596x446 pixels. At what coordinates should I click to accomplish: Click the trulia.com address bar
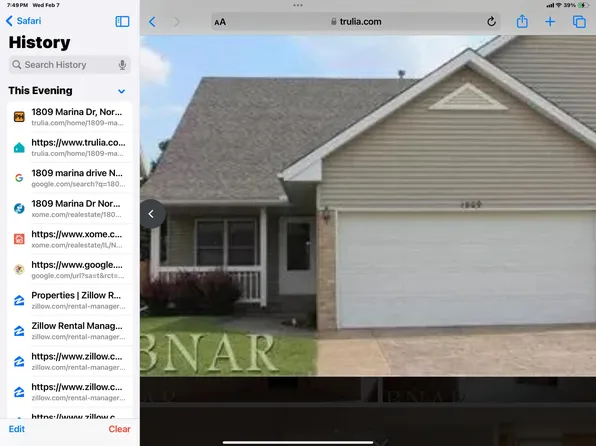(356, 22)
